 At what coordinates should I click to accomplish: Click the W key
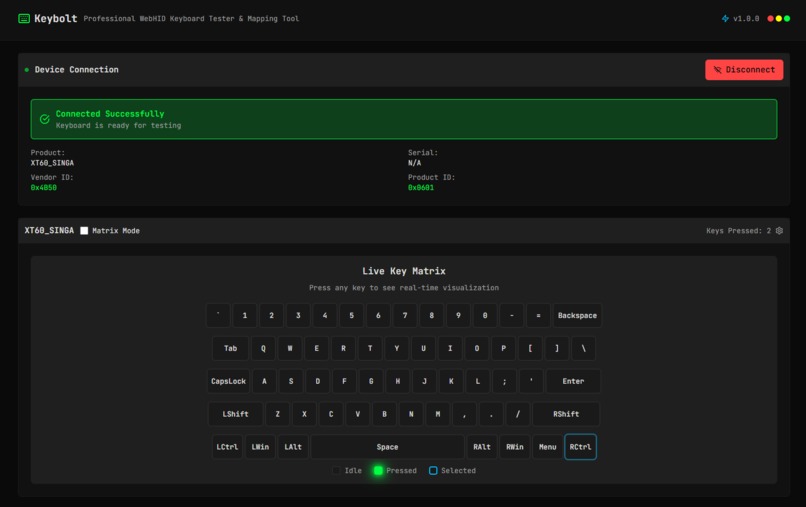tap(290, 348)
